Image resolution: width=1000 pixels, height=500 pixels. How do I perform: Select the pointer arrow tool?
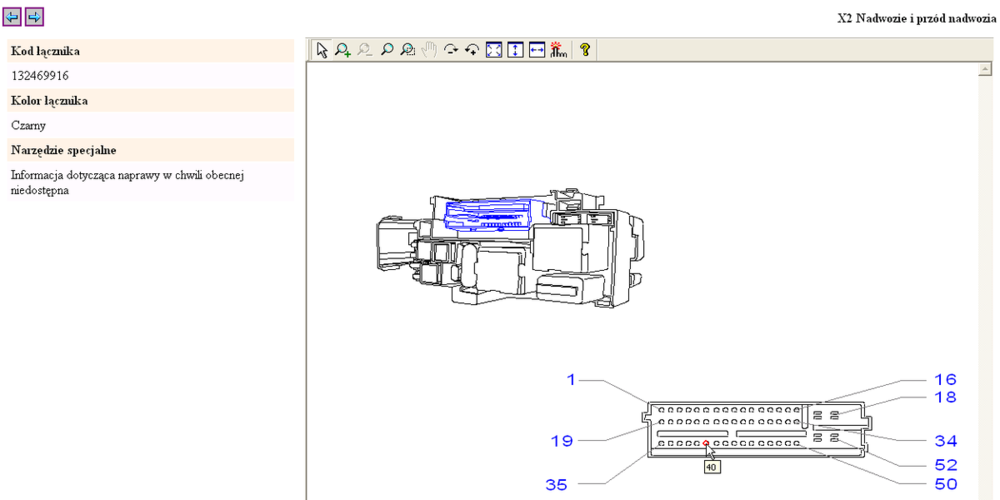coord(322,49)
